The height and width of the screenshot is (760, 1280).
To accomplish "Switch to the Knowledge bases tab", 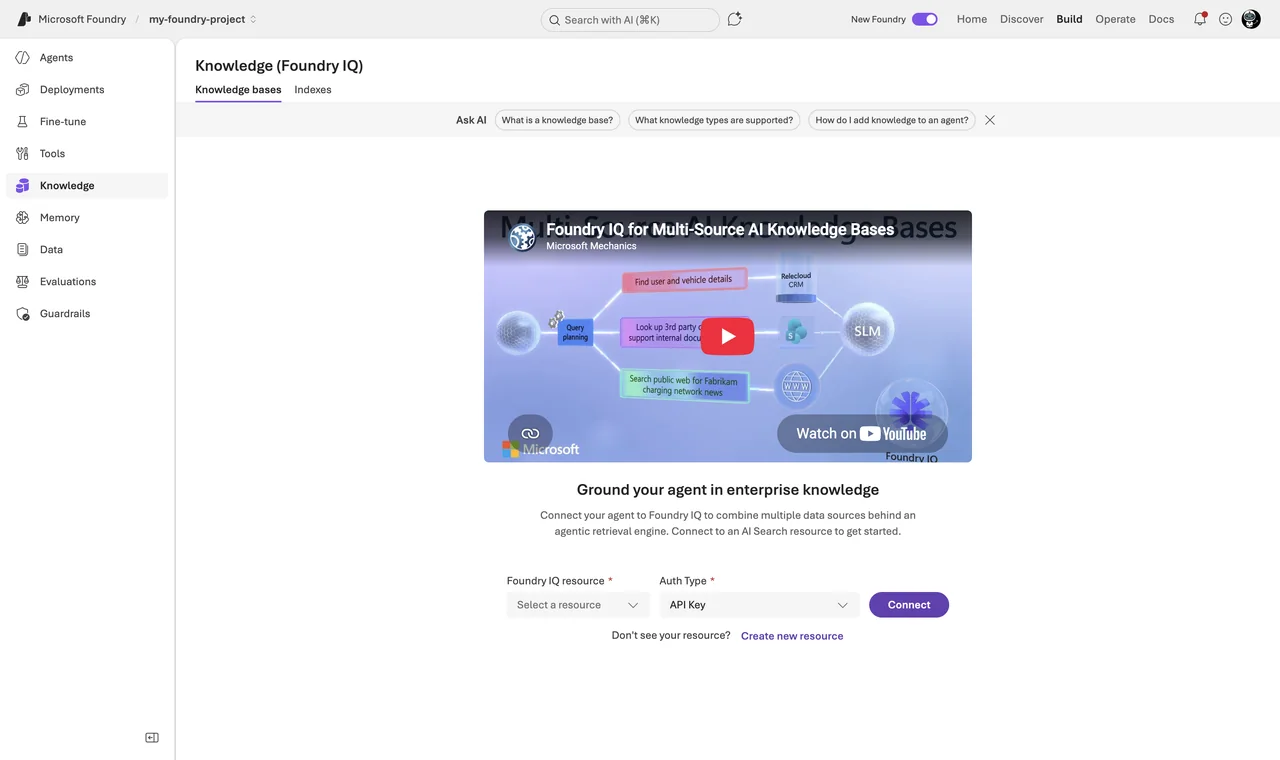I will (x=238, y=90).
